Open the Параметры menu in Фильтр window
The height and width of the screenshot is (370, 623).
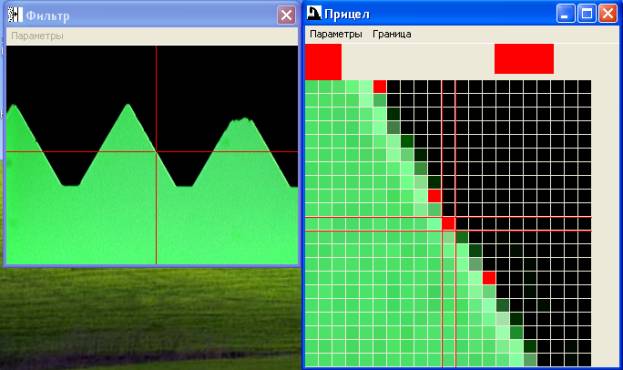click(x=37, y=36)
